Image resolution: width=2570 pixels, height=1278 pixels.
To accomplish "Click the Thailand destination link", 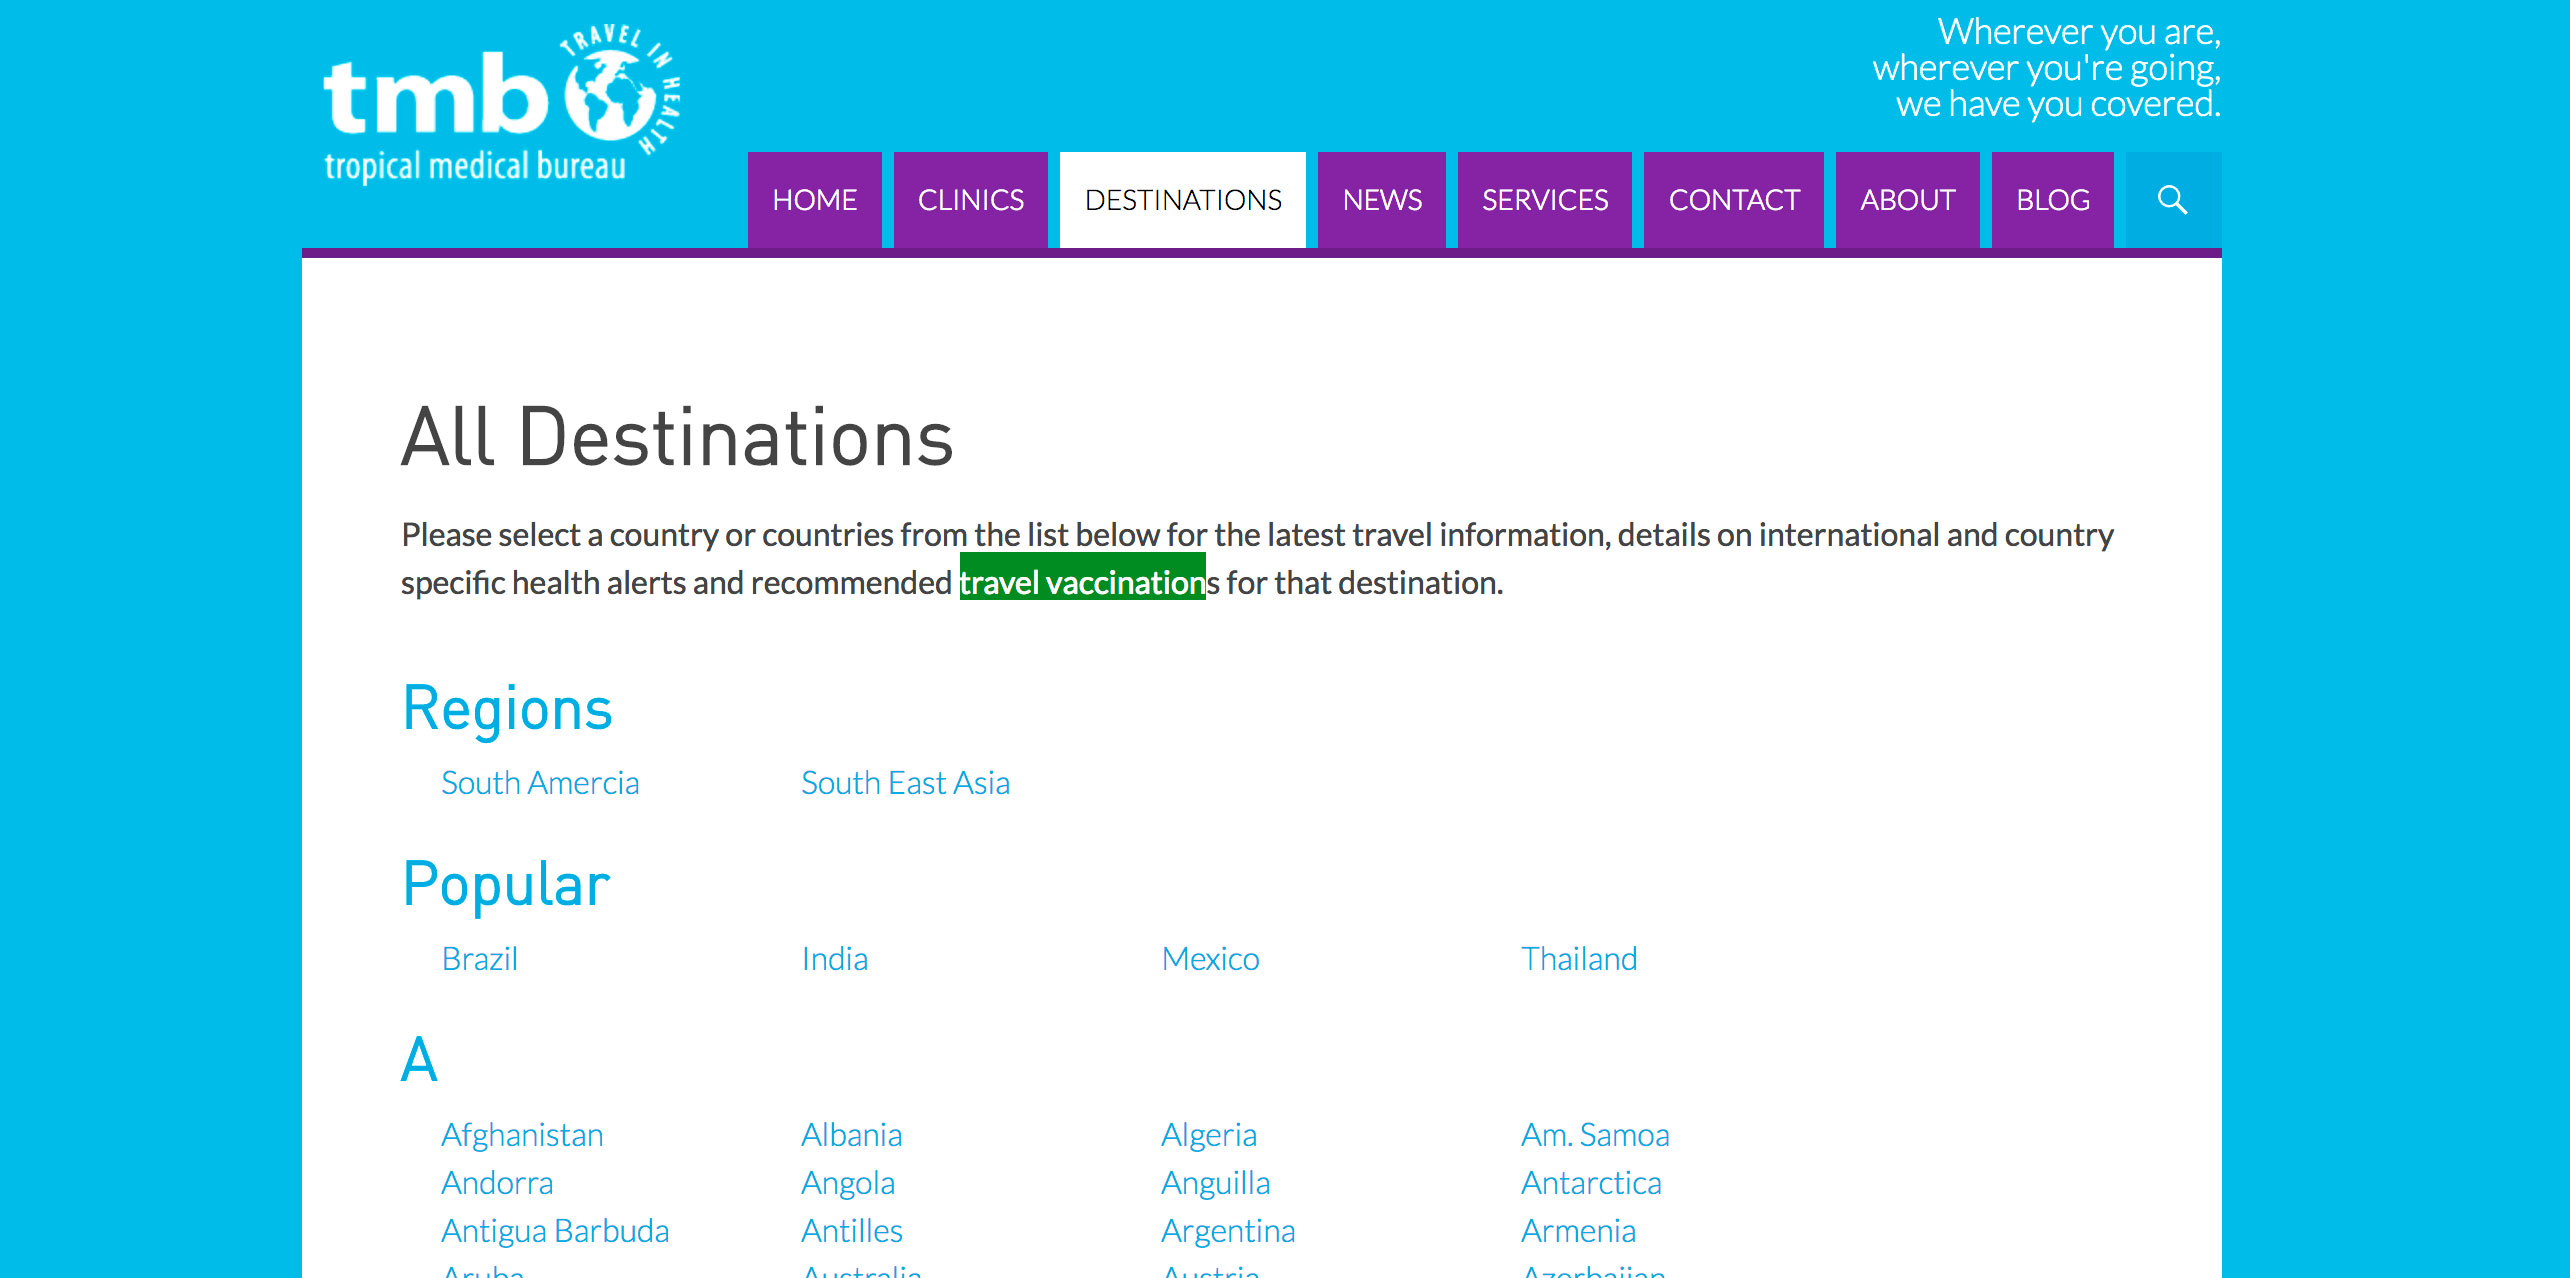I will [1578, 959].
